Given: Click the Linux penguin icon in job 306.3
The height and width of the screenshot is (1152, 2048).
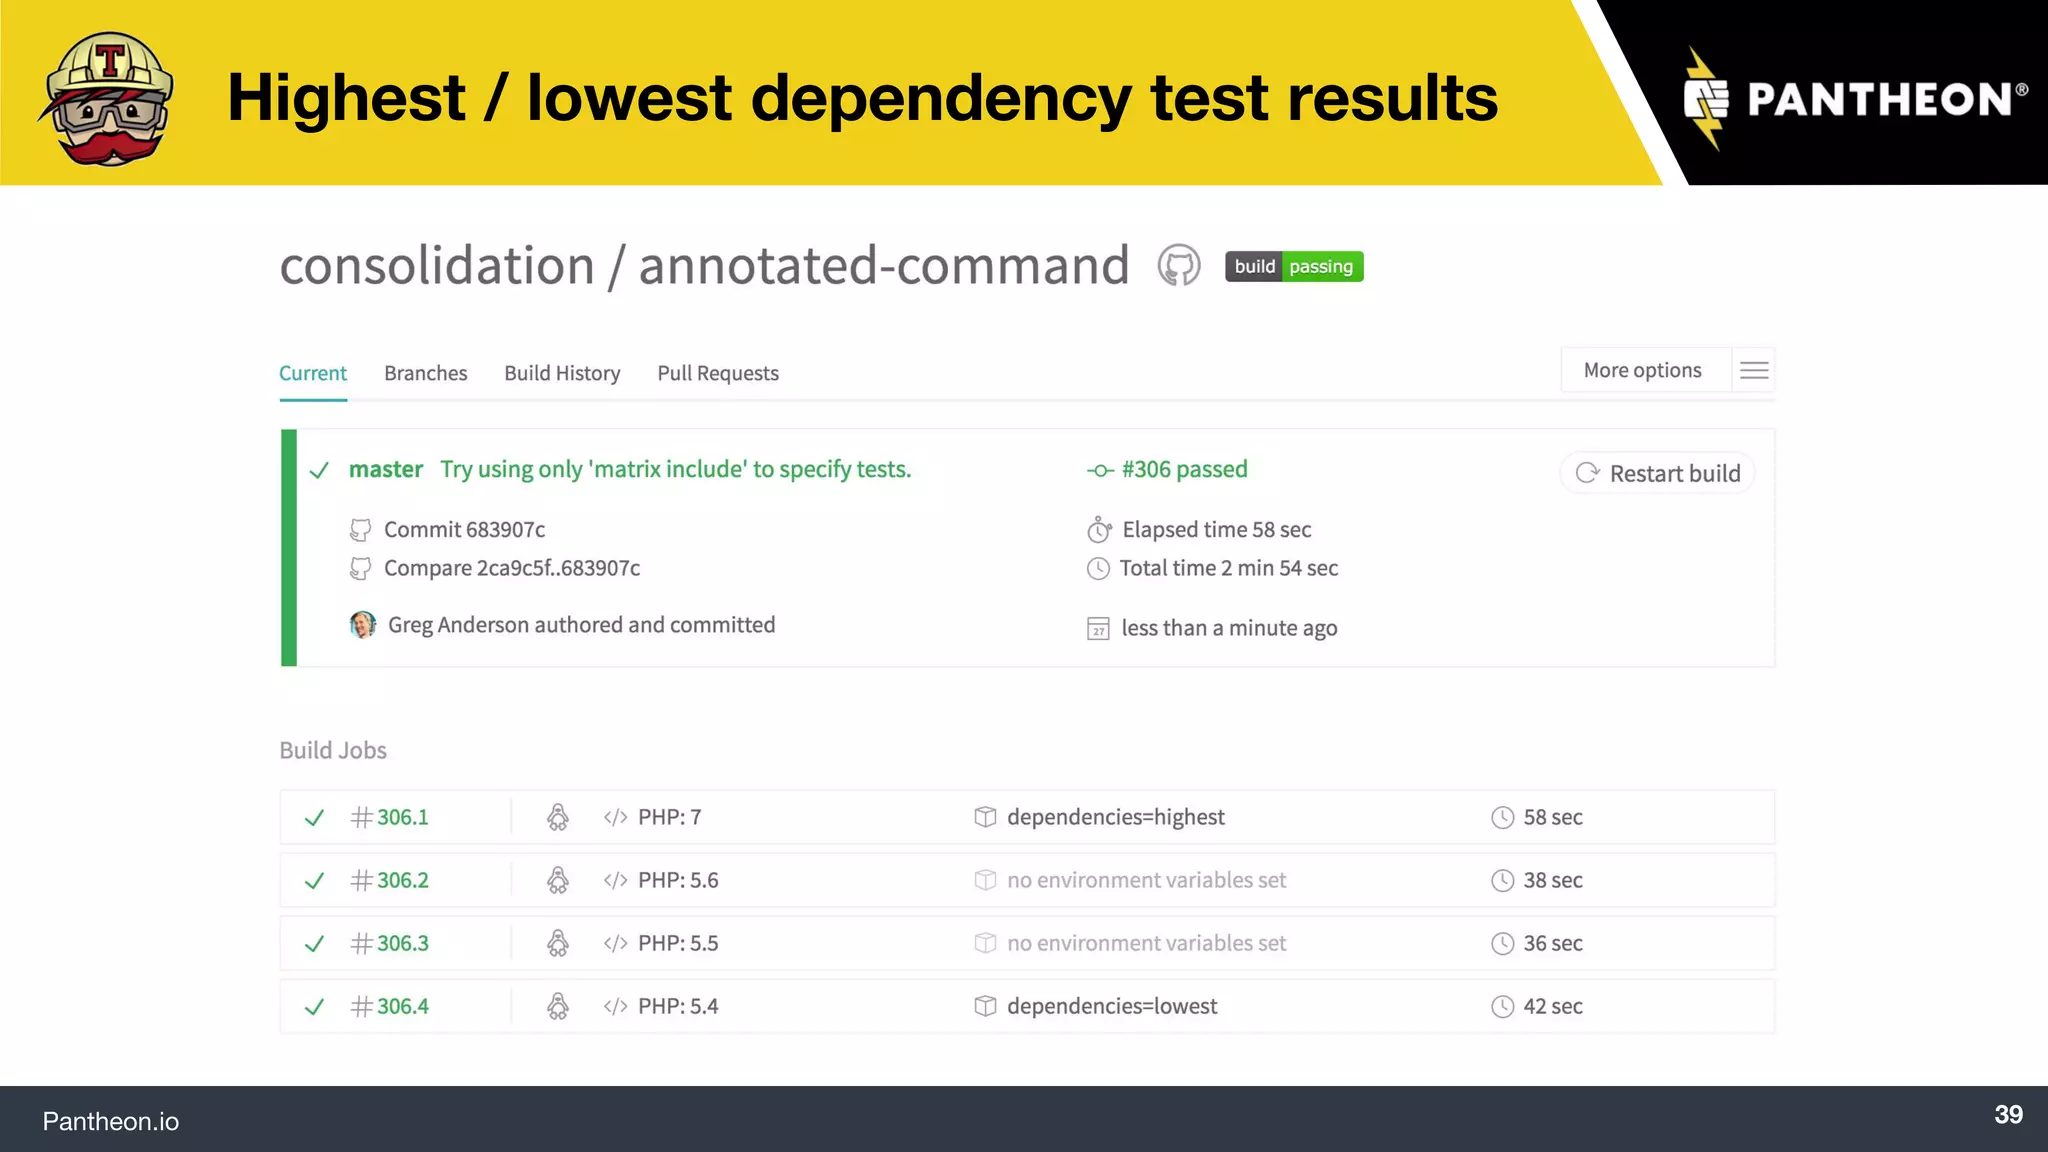Looking at the screenshot, I should point(558,943).
